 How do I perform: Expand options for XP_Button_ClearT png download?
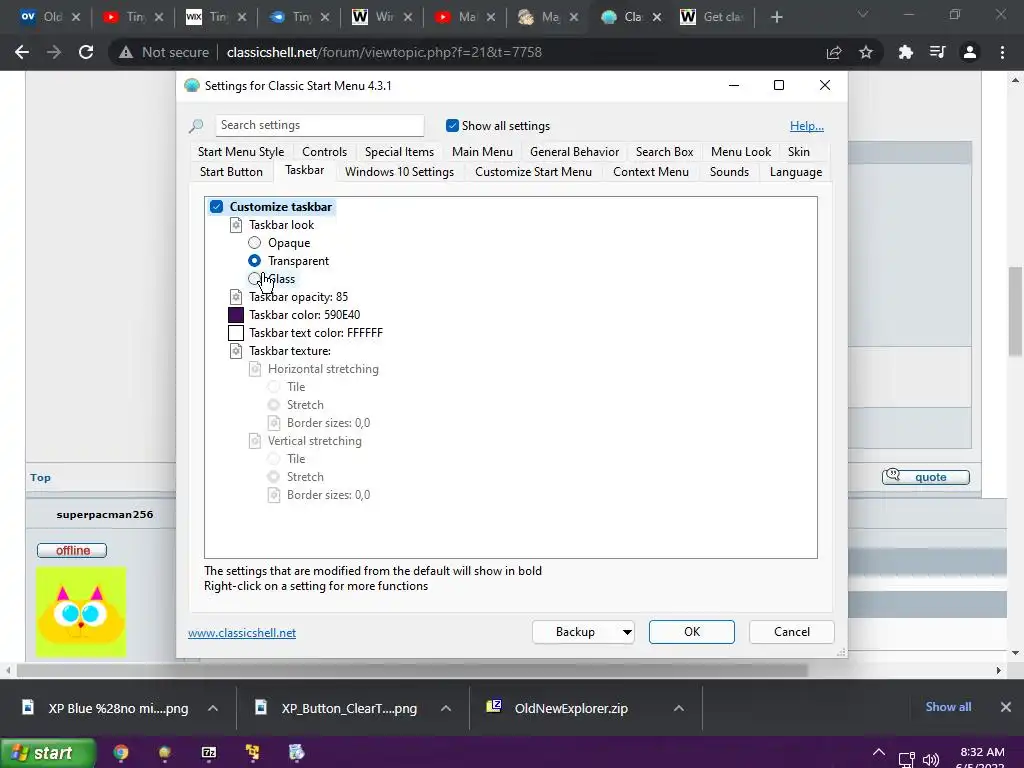[446, 708]
